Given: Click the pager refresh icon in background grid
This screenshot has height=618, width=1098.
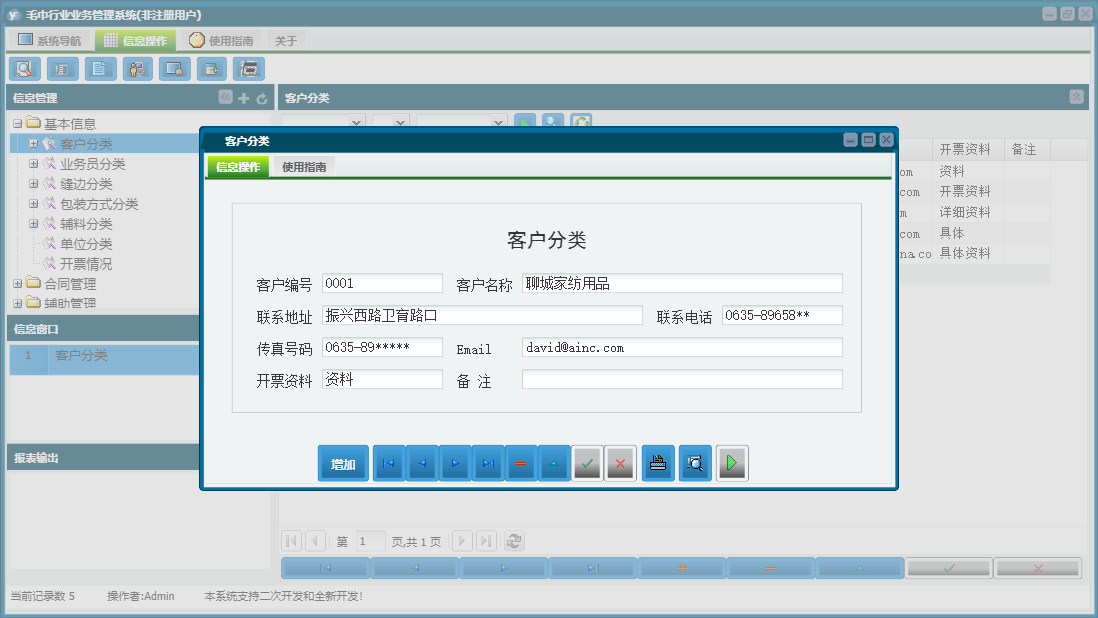Looking at the screenshot, I should coord(513,541).
